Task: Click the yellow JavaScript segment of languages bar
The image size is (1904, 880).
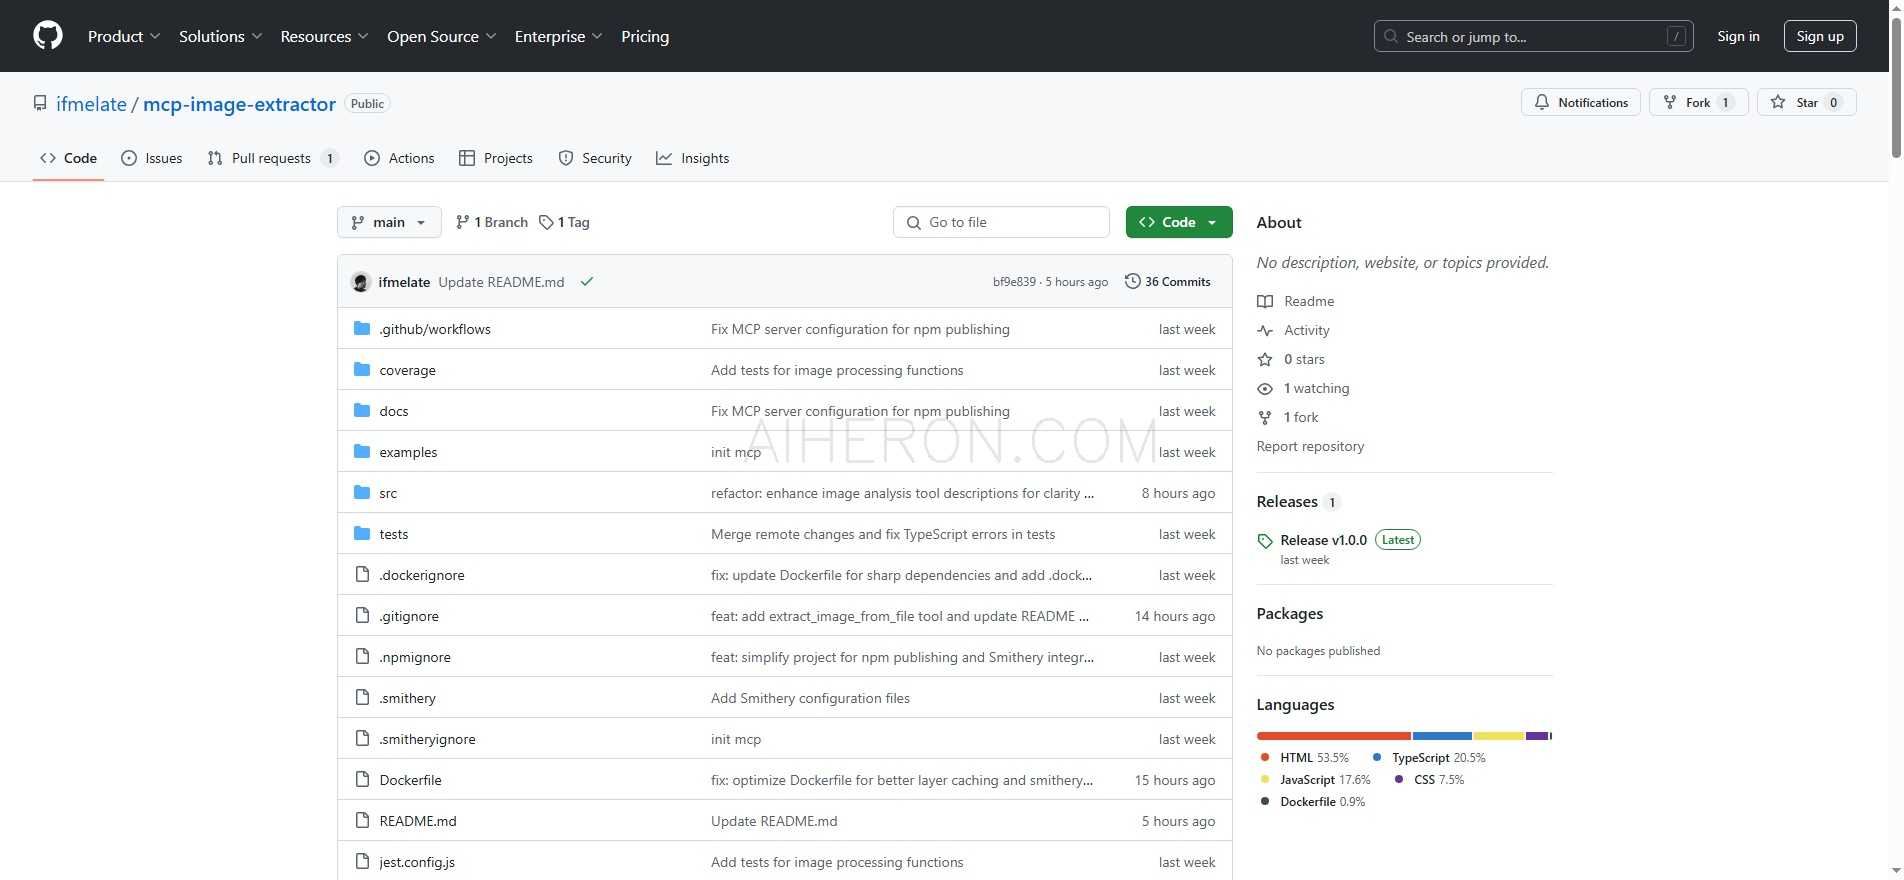Action: pyautogui.click(x=1499, y=736)
